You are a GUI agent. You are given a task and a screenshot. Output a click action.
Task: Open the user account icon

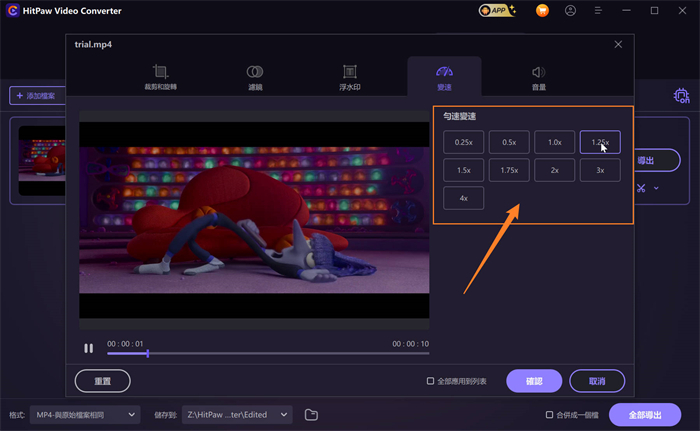(x=570, y=10)
